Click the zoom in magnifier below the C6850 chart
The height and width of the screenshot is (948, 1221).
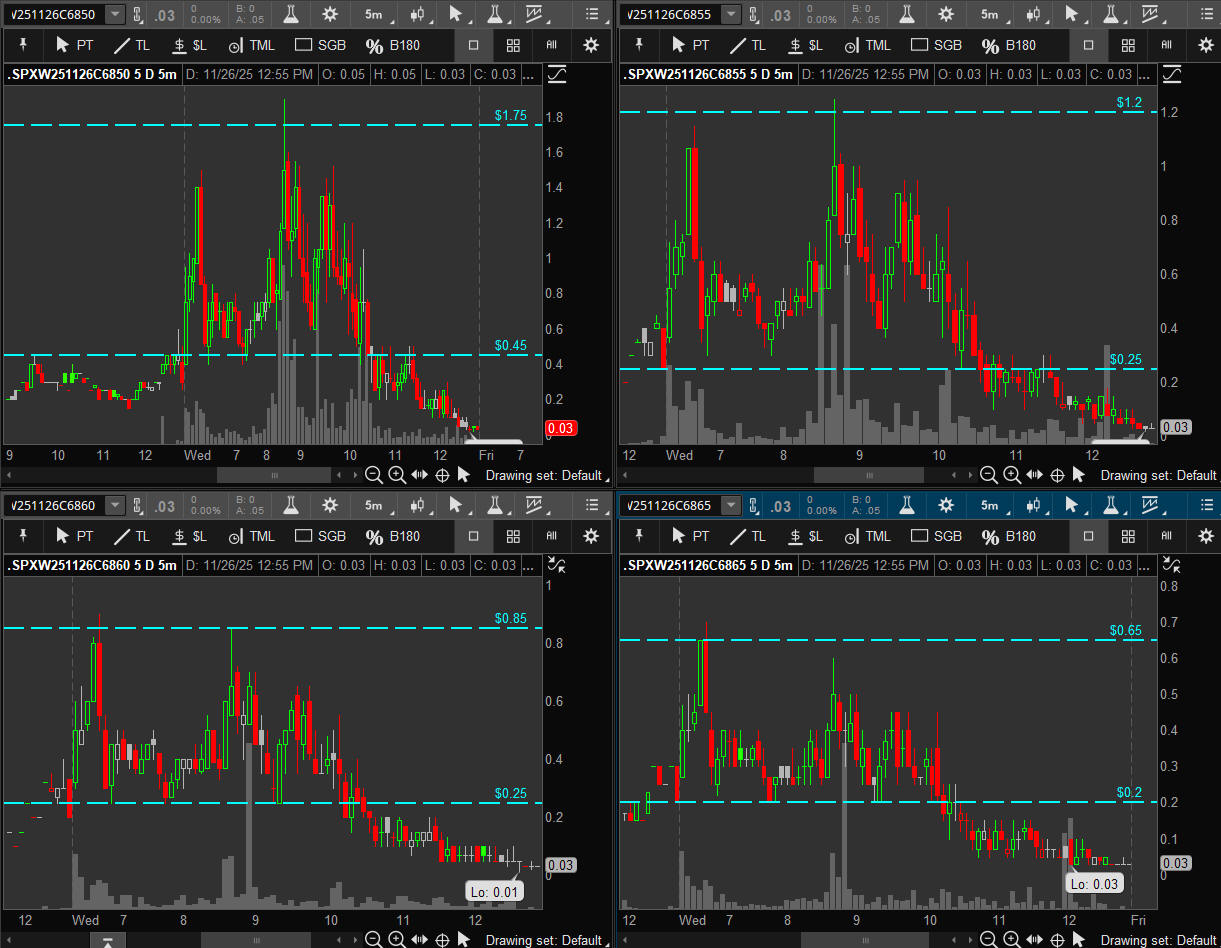click(396, 475)
